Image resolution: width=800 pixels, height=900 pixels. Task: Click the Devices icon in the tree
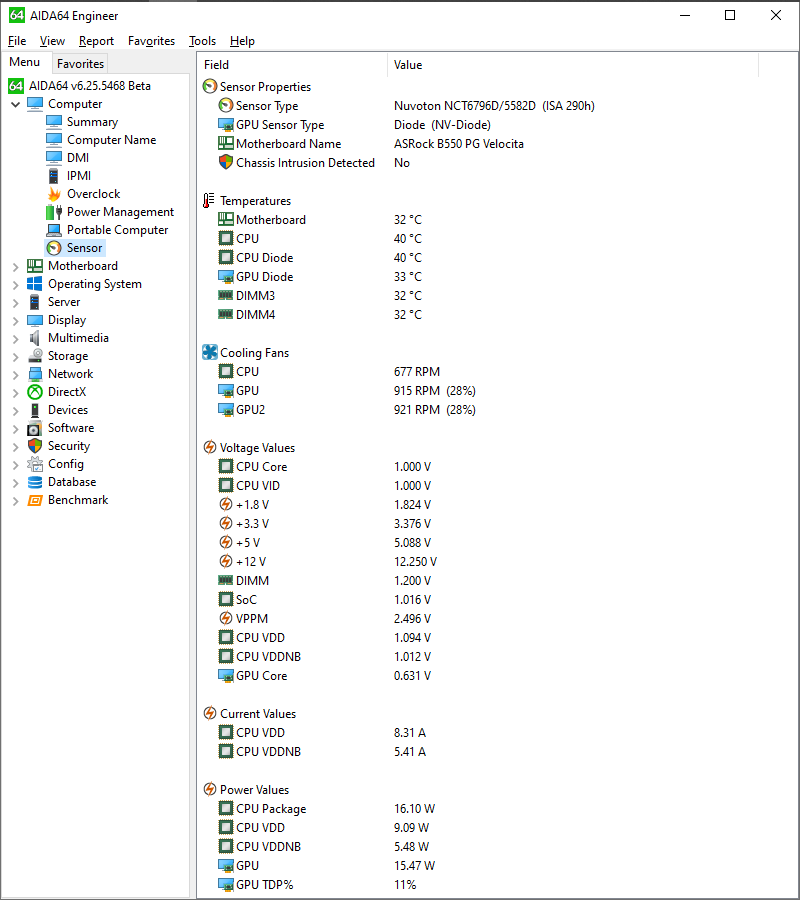35,410
